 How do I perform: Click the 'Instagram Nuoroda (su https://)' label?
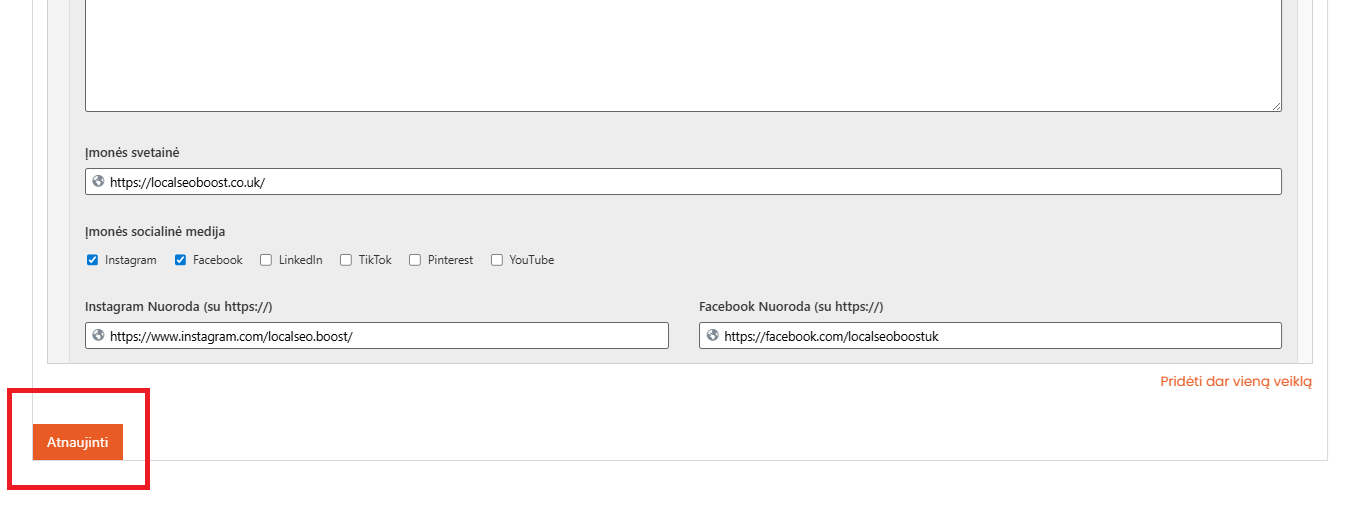[178, 307]
